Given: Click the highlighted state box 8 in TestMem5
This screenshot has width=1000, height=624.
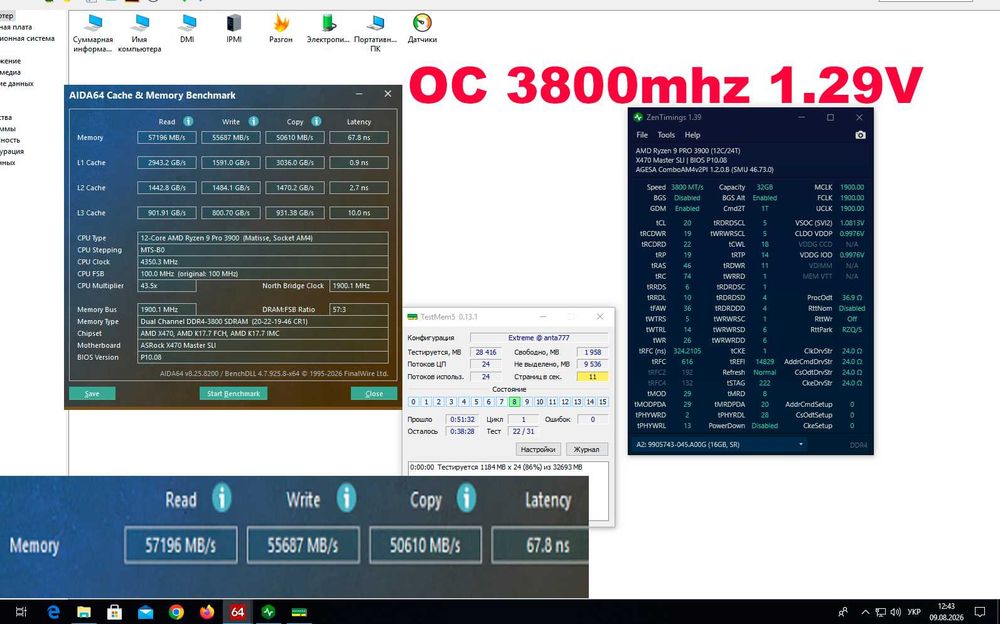Looking at the screenshot, I should (x=514, y=402).
